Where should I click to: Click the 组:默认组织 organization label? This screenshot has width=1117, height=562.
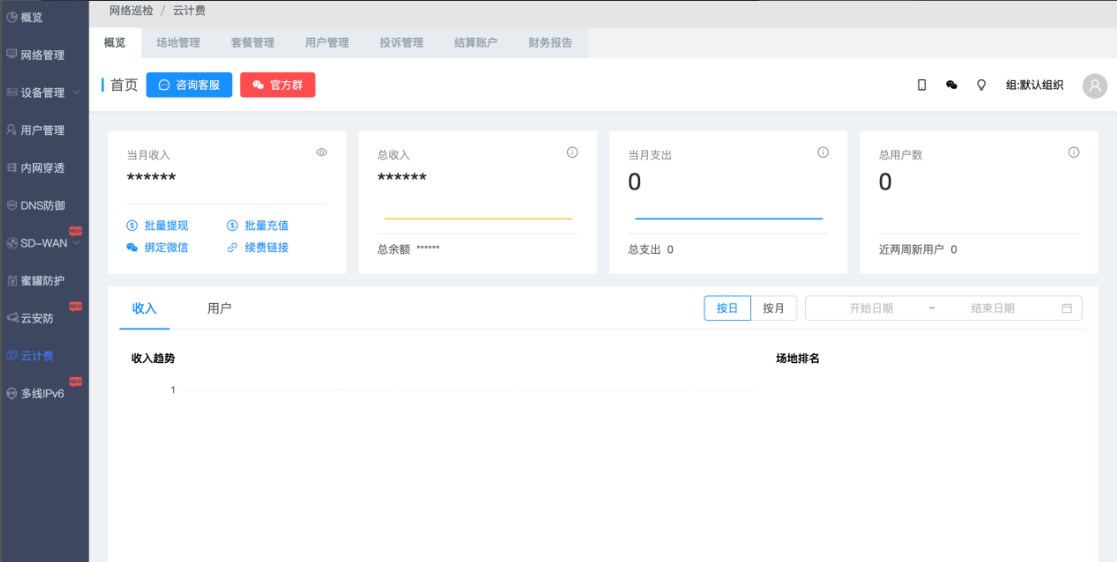pyautogui.click(x=1034, y=85)
